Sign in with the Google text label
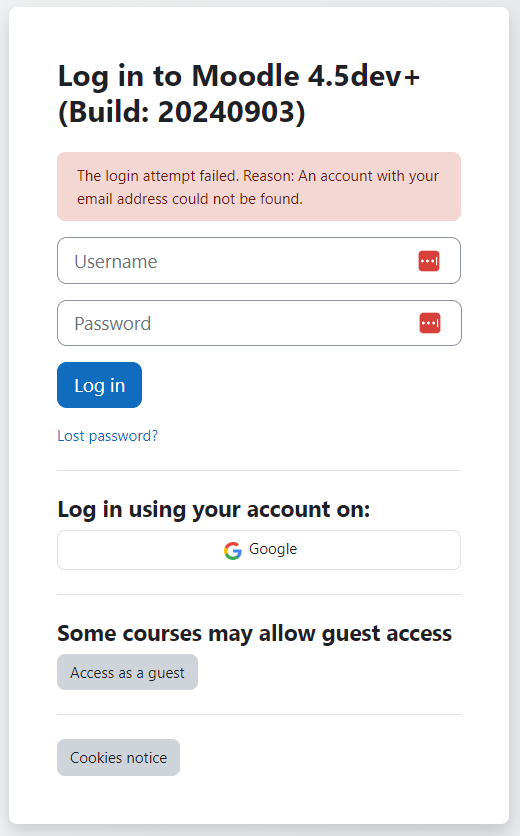The width and height of the screenshot is (520, 836). [273, 549]
